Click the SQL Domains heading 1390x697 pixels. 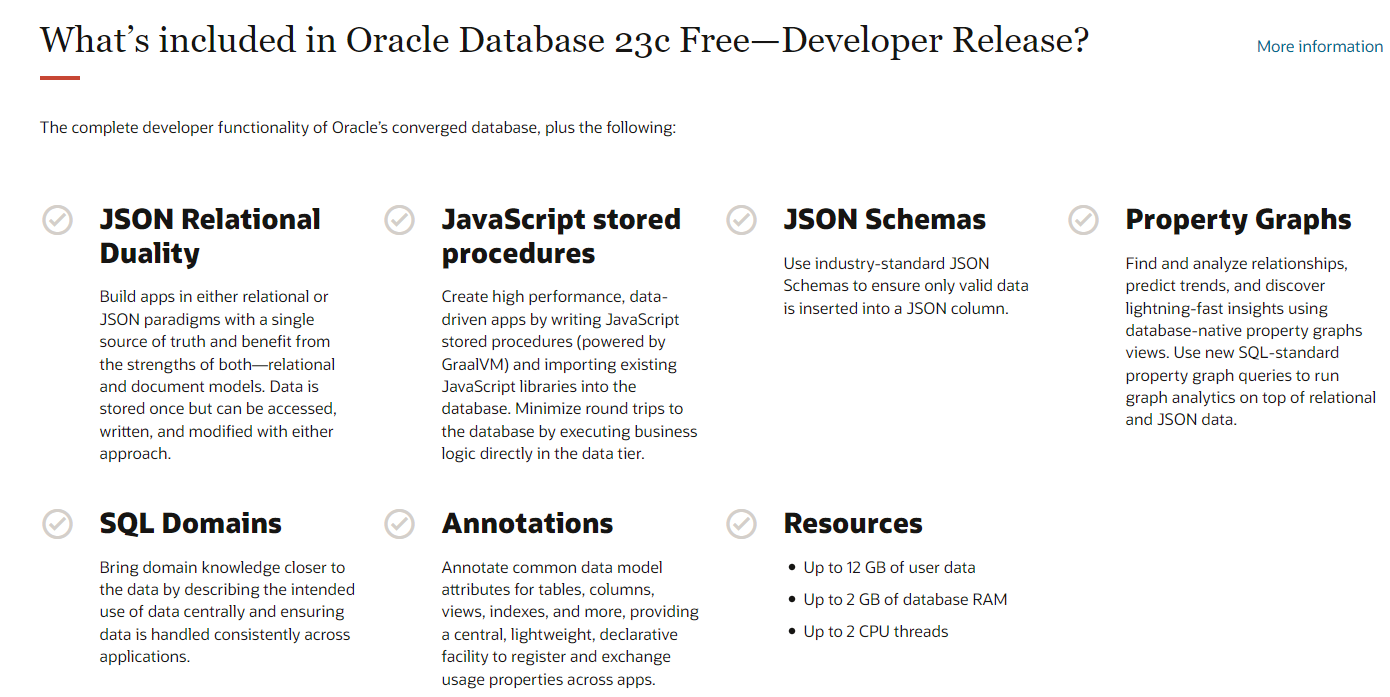click(191, 523)
